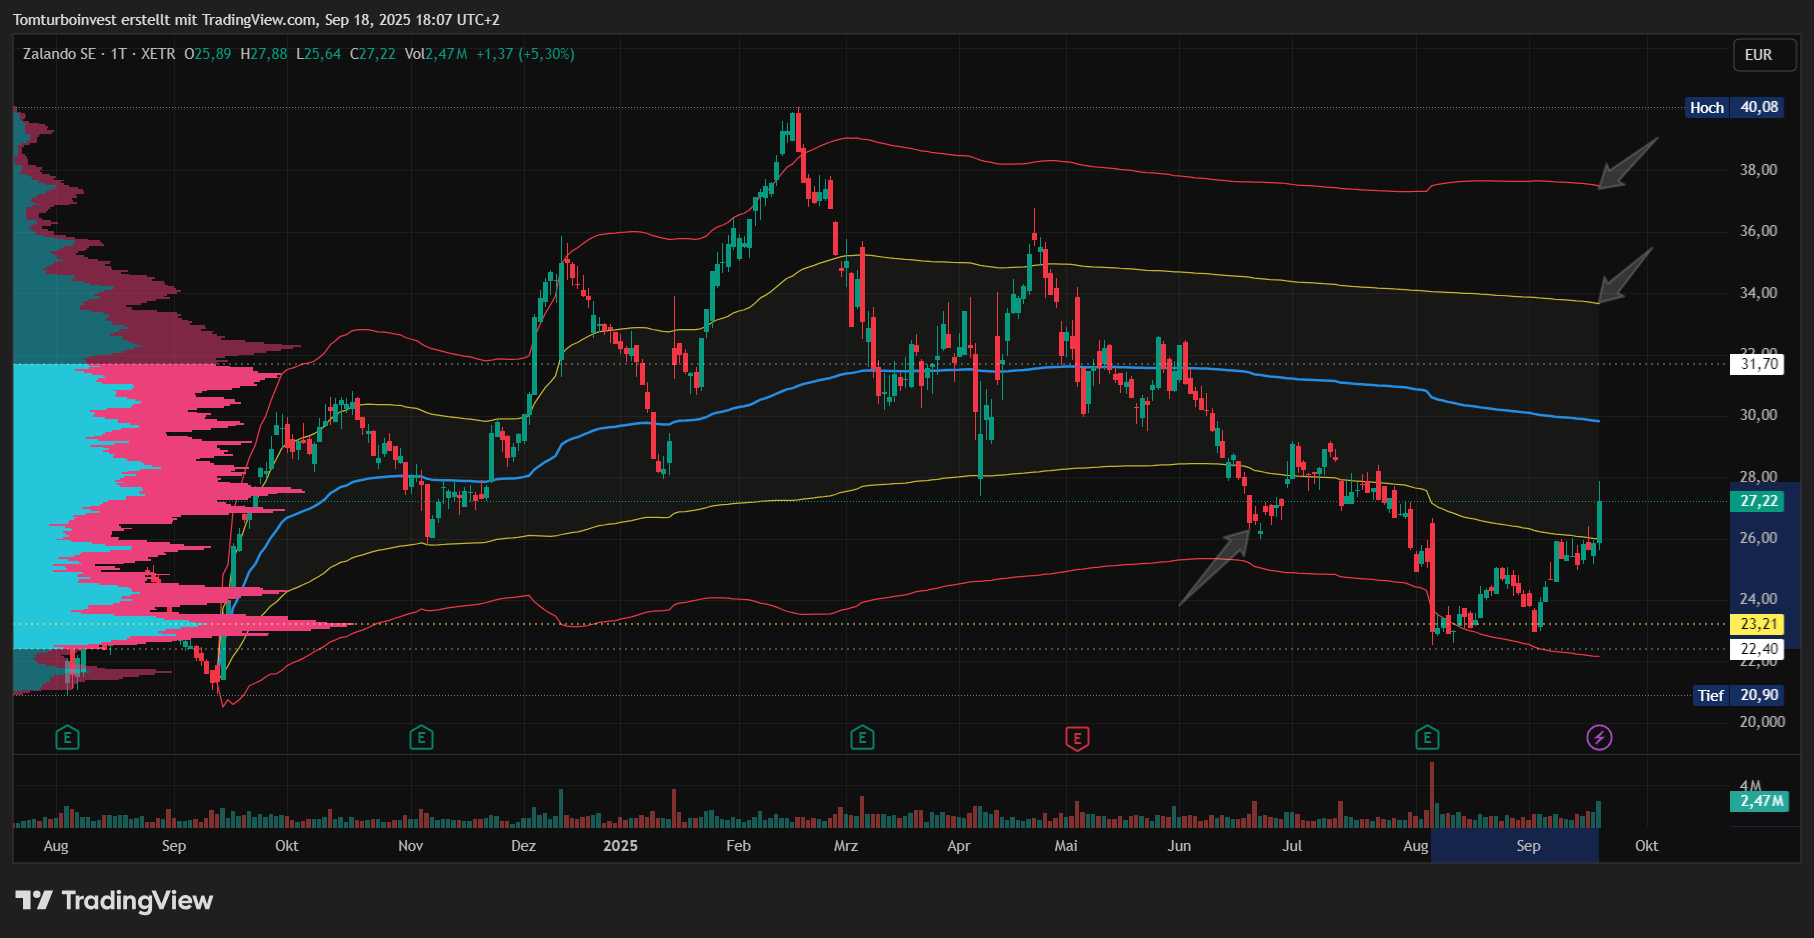The width and height of the screenshot is (1814, 938).
Task: Select gray arrow pointing at yellow band line
Action: coord(1625,276)
